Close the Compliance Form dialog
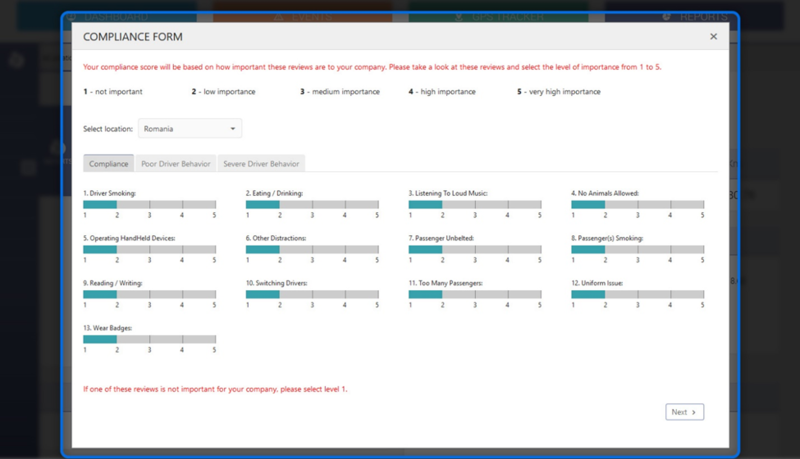Viewport: 800px width, 459px height. [713, 36]
